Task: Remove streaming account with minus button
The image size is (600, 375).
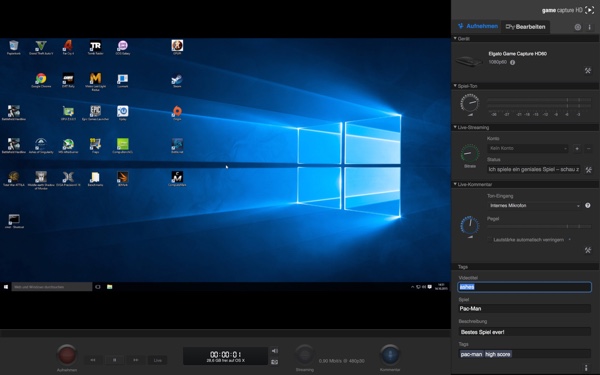Action: click(589, 148)
